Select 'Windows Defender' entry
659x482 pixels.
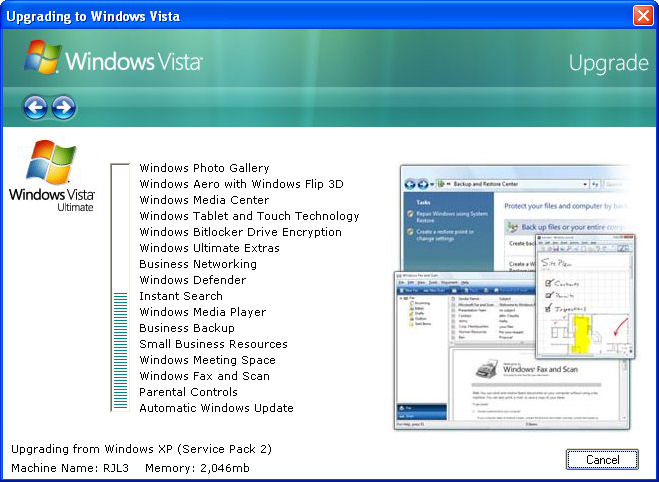coord(193,280)
